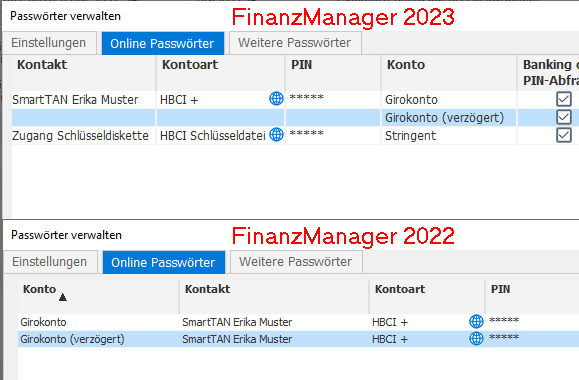Uncheck the Girokonto (verzögert) checkbox

point(563,117)
